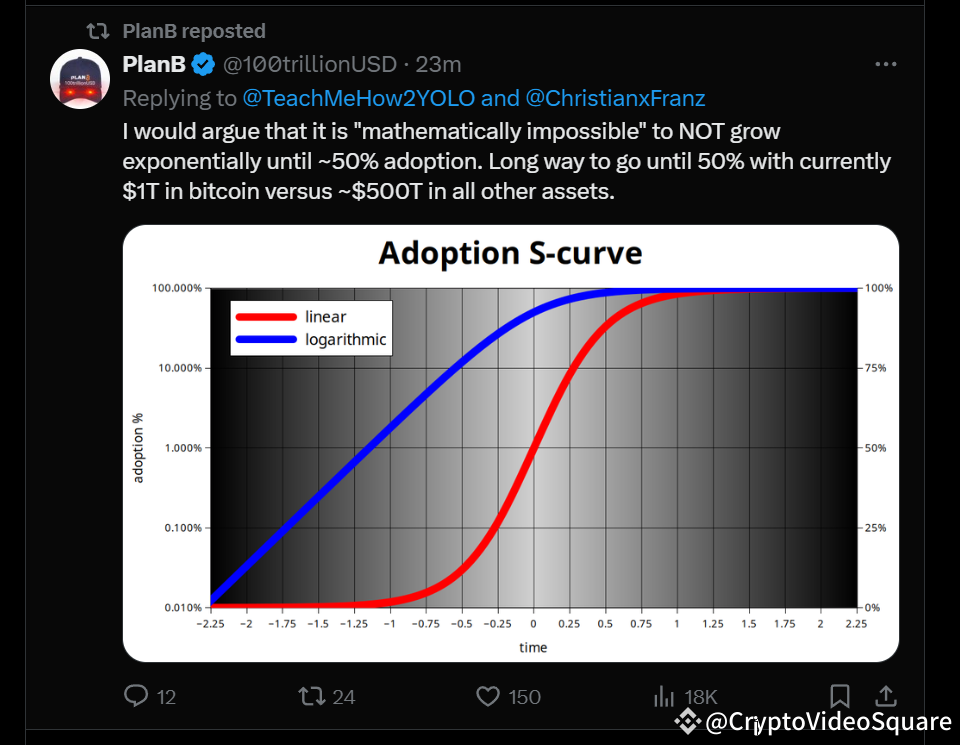Image resolution: width=960 pixels, height=745 pixels.
Task: Click the reply count of 12
Action: coord(167,696)
